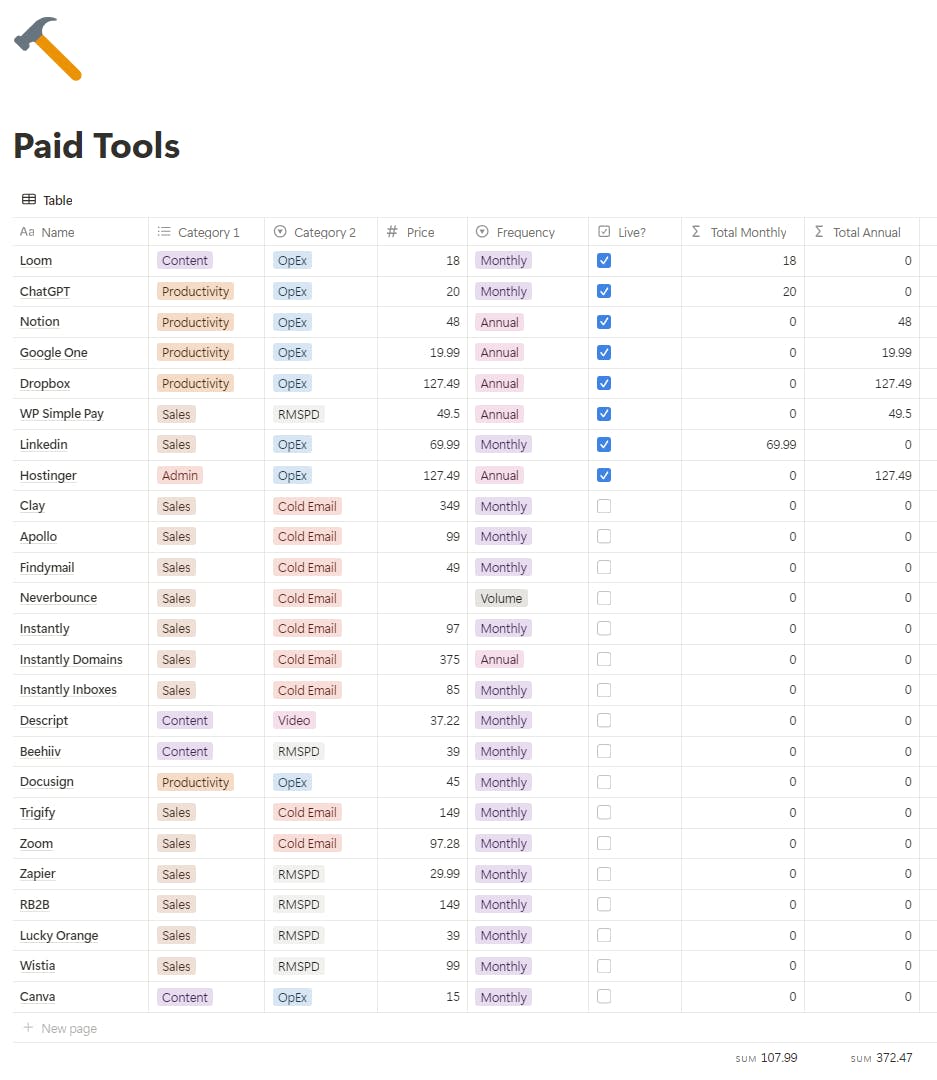Uncheck the Live? checkbox for Notion
Image resolution: width=937 pixels, height=1080 pixels.
(604, 322)
